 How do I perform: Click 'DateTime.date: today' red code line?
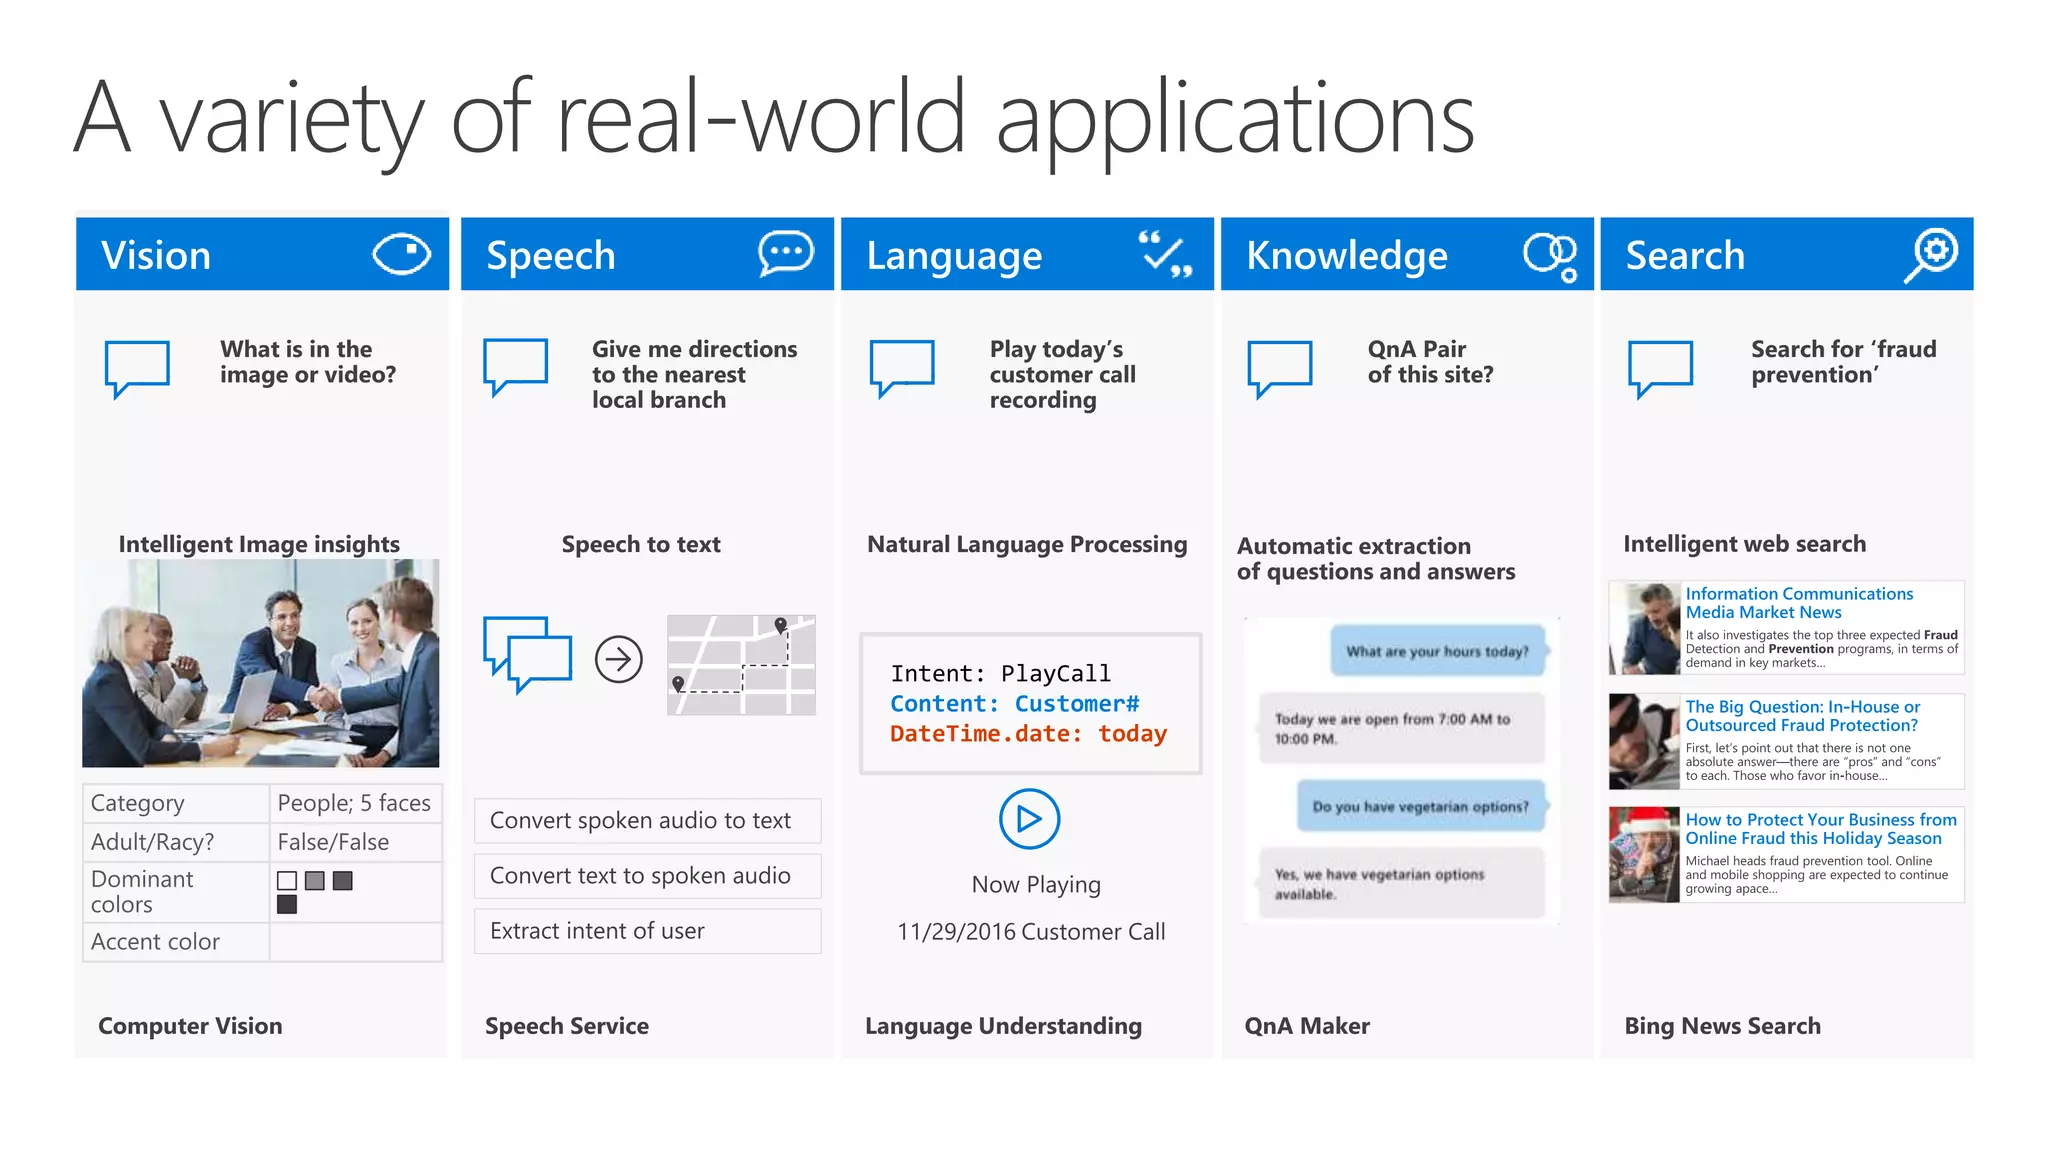pos(1028,734)
